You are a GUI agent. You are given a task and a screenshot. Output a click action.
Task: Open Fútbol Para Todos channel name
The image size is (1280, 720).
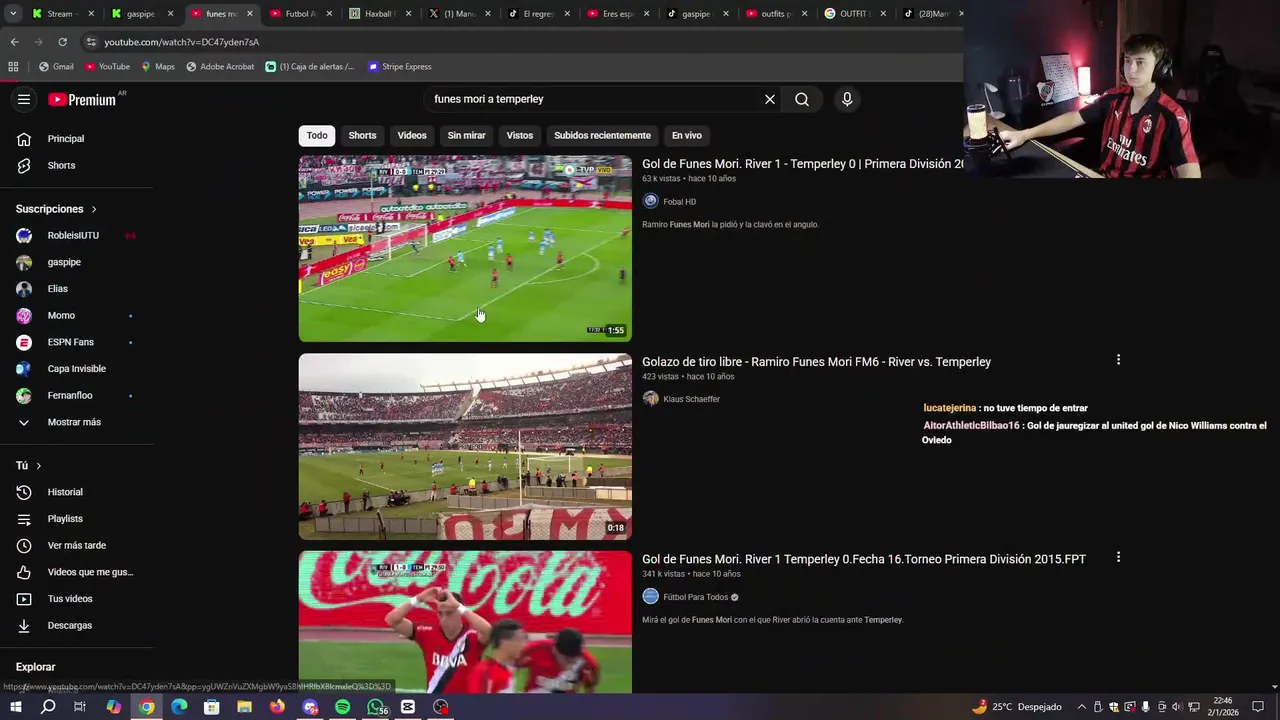[696, 597]
